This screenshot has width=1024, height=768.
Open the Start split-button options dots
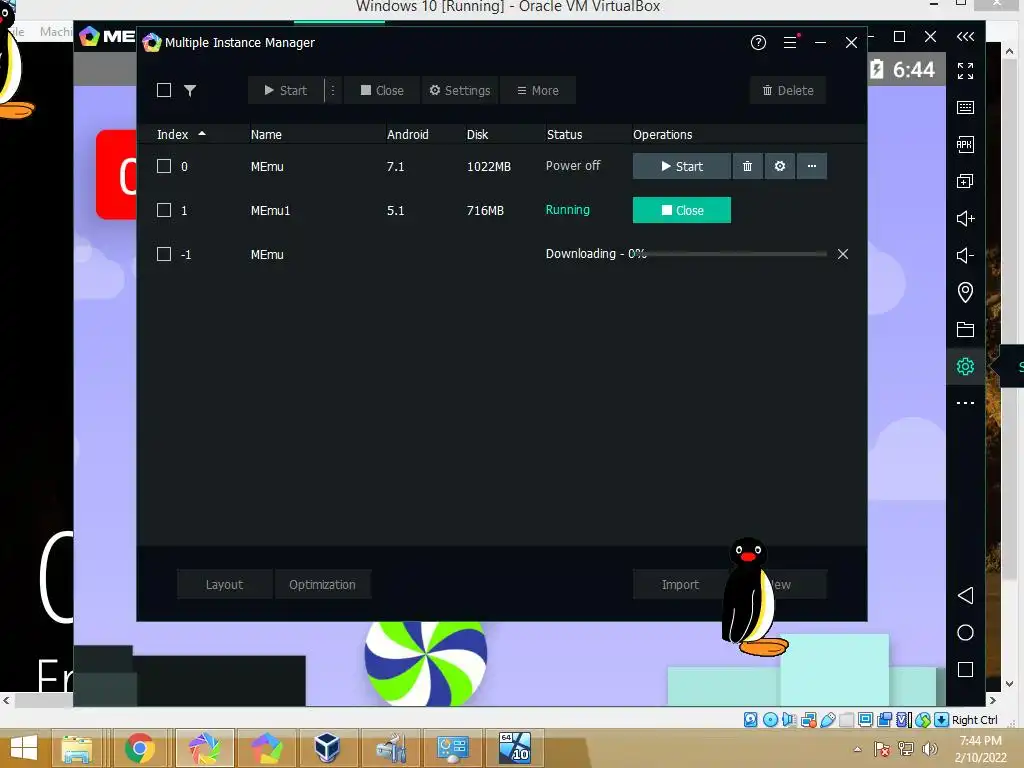[332, 90]
